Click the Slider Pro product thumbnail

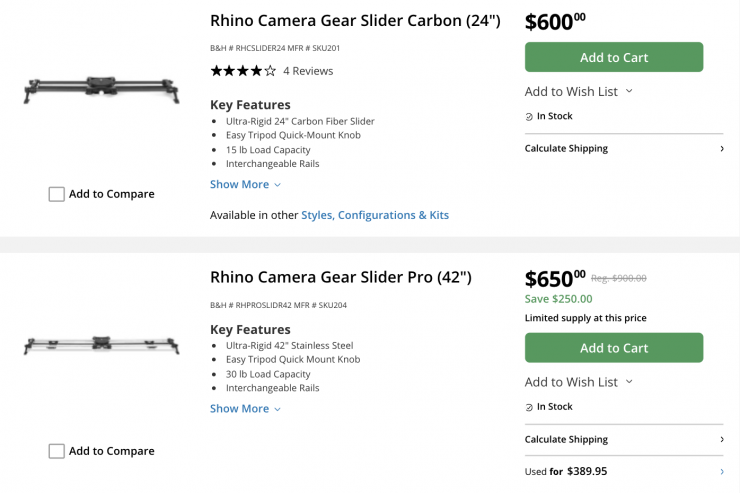point(101,346)
